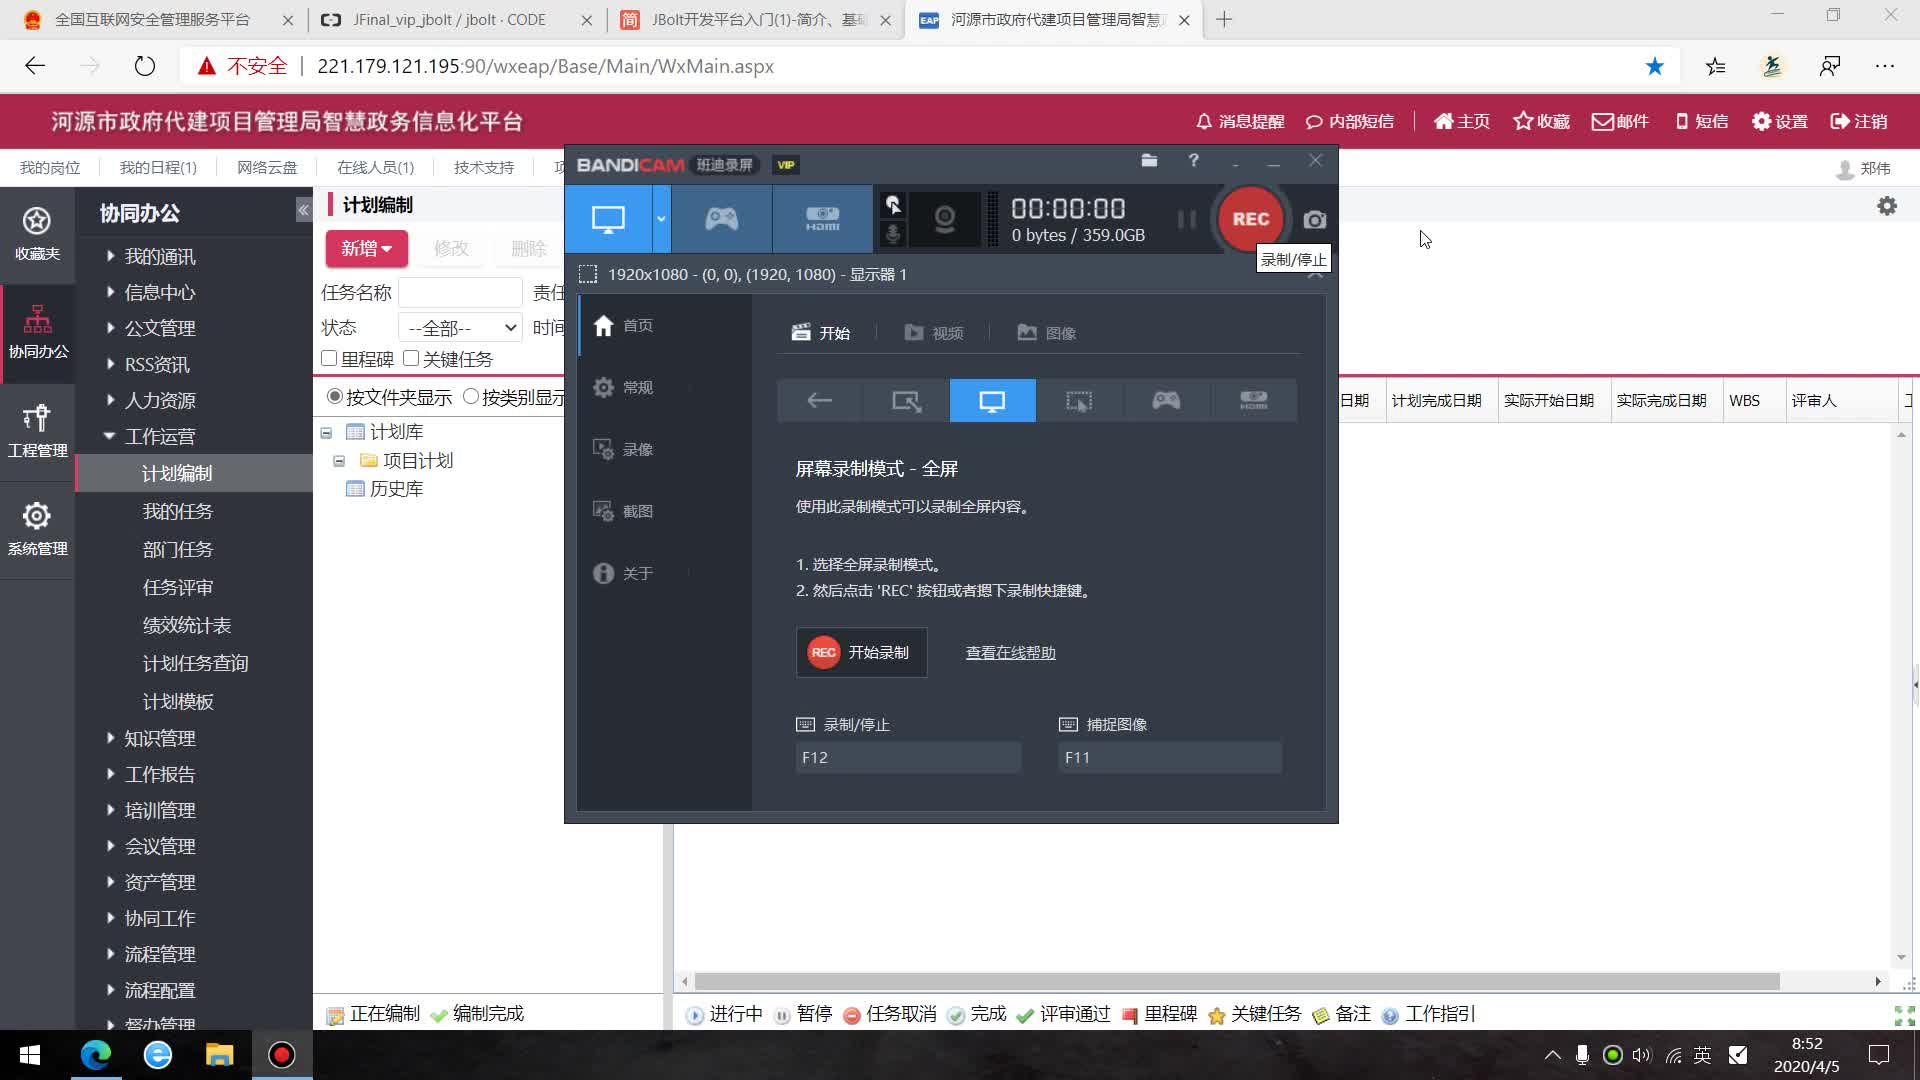The height and width of the screenshot is (1080, 1920).
Task: Select 历史库 tree item
Action: point(396,489)
